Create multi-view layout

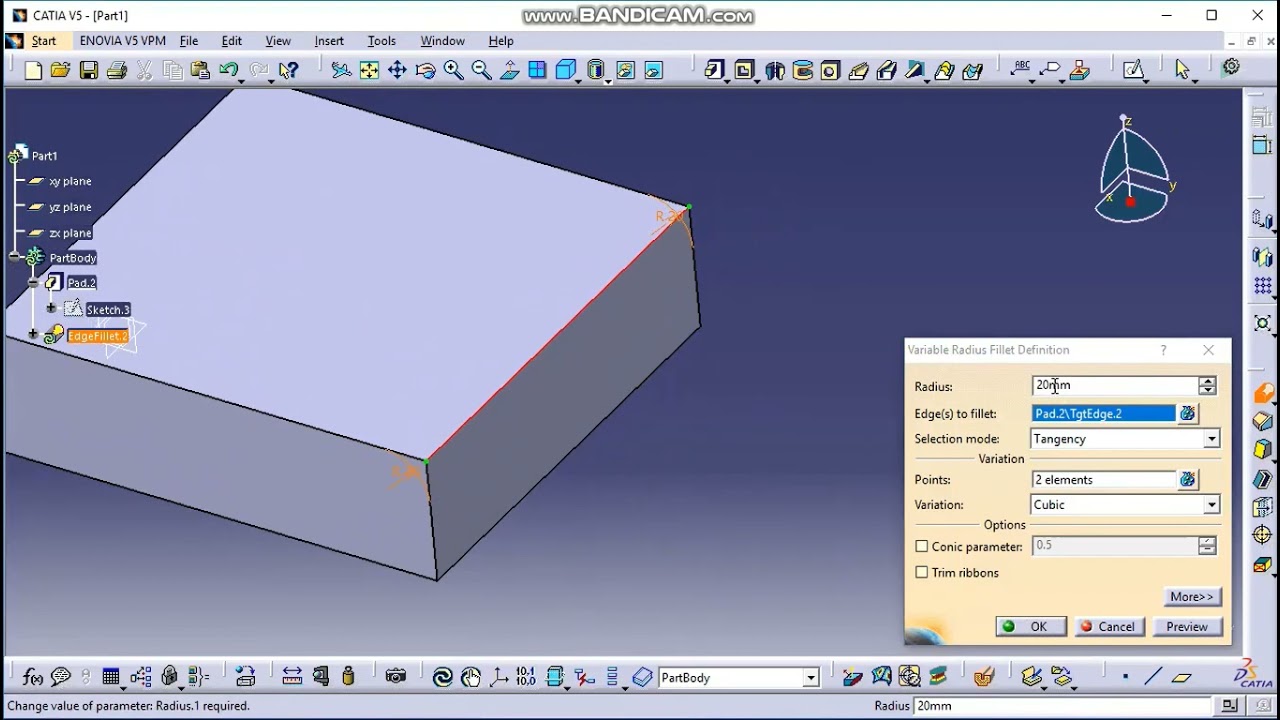click(537, 70)
